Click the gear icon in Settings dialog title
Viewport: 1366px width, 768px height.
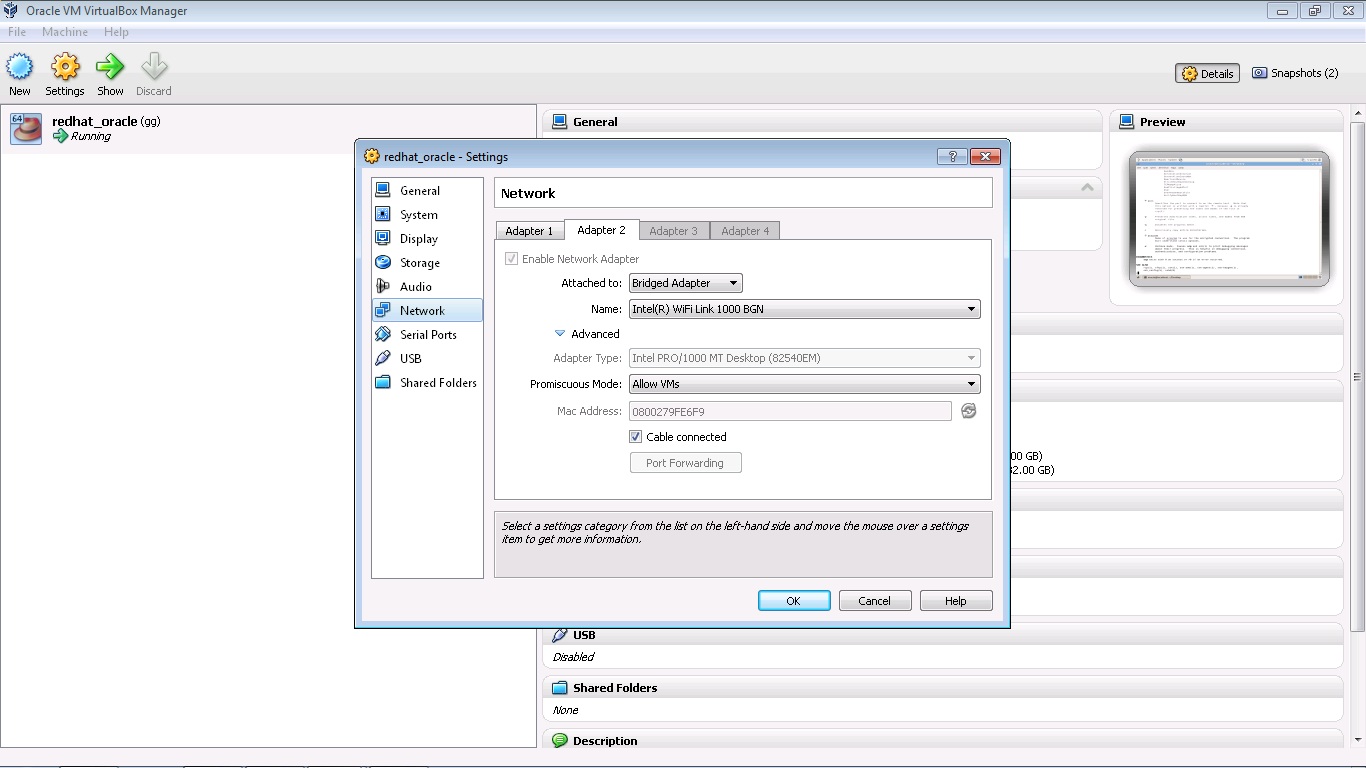coord(372,156)
